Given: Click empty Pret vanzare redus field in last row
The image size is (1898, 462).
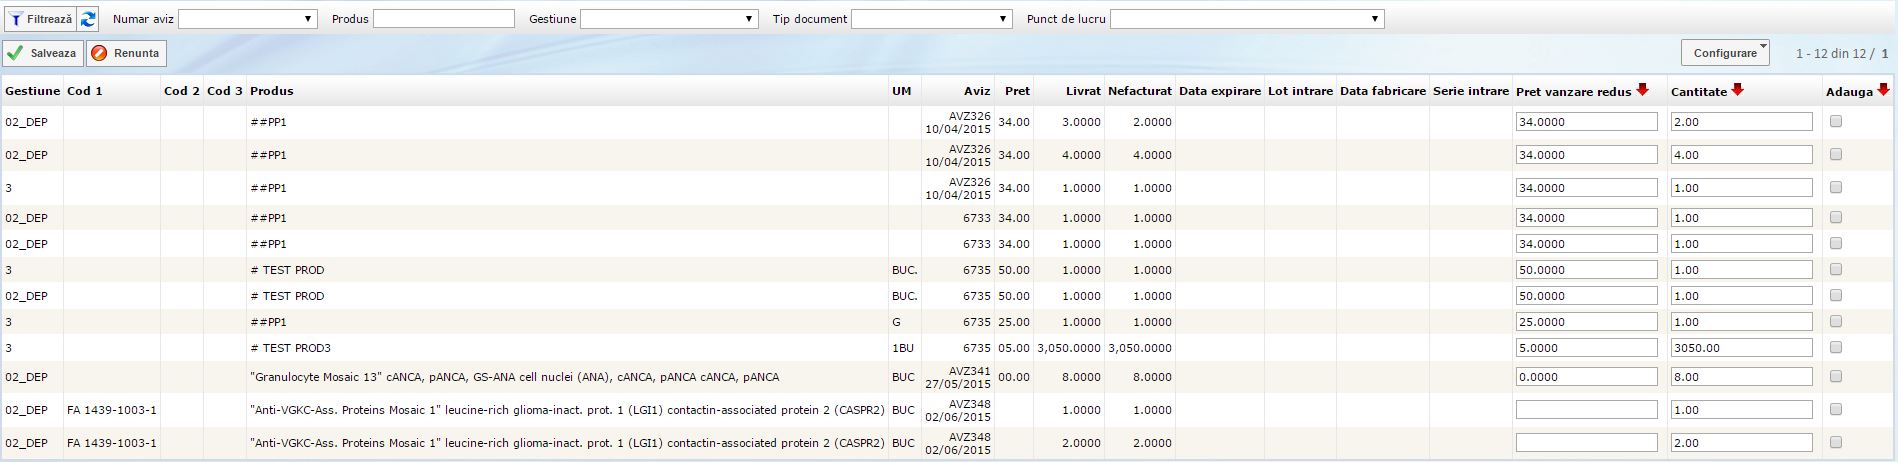Looking at the screenshot, I should (x=1586, y=442).
